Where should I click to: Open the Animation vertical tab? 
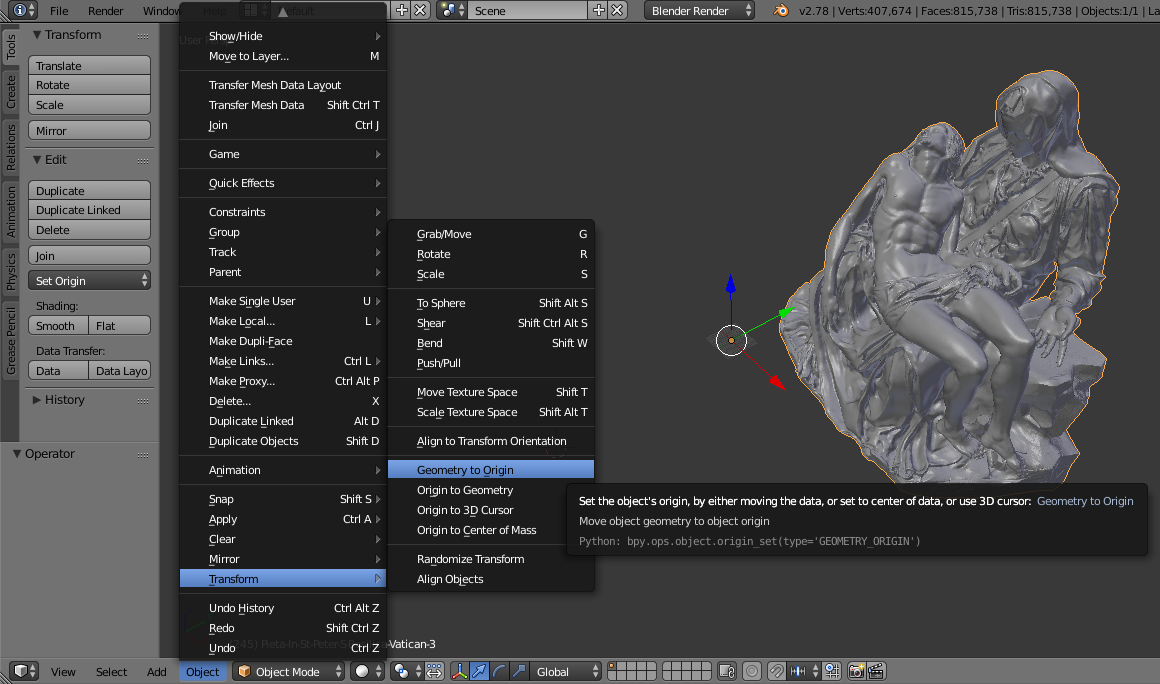click(x=10, y=211)
